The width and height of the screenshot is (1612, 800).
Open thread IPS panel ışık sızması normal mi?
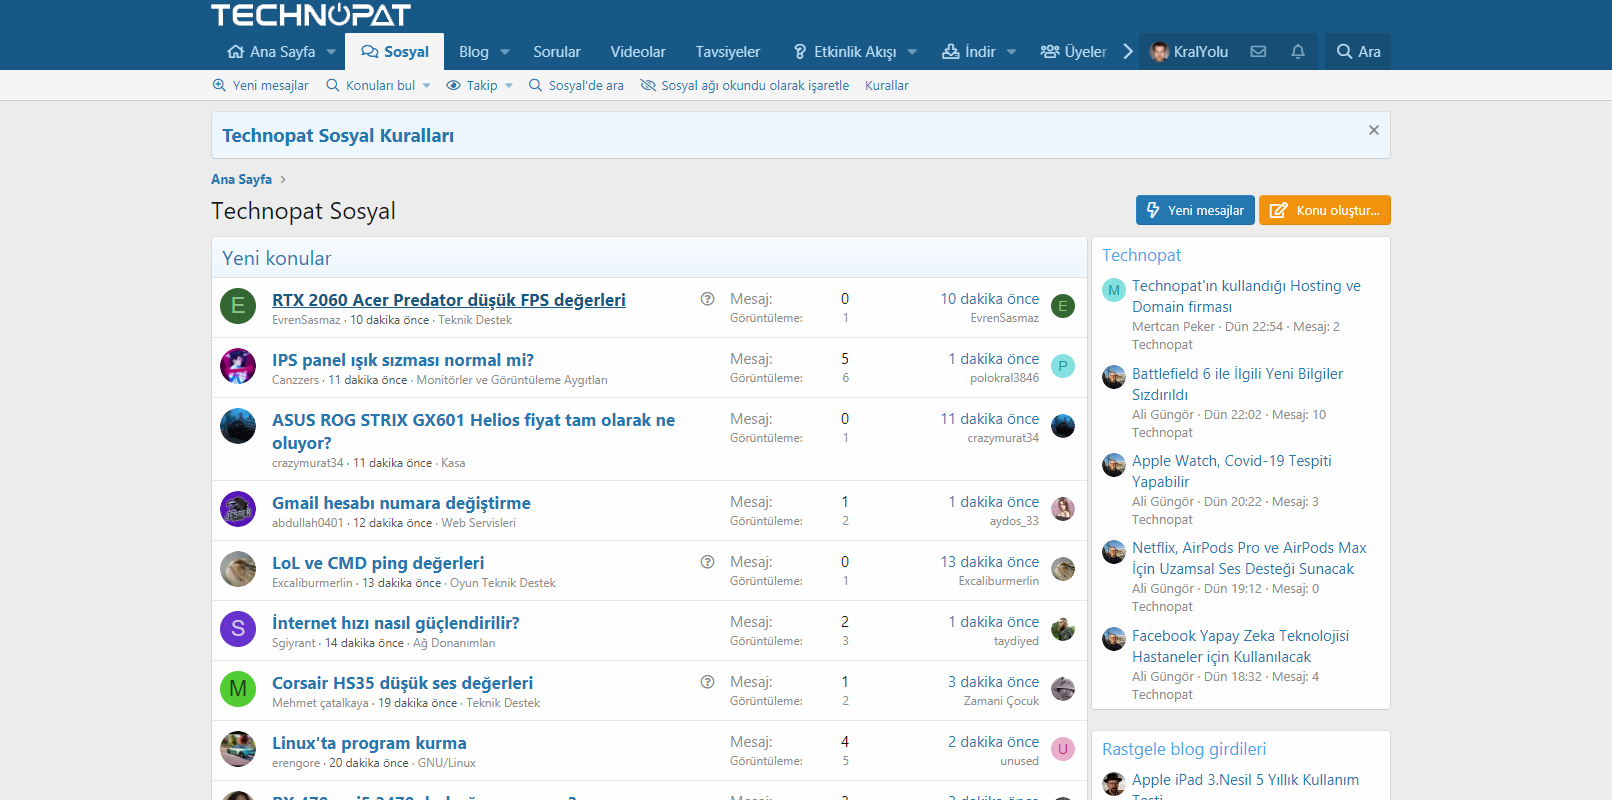click(x=403, y=360)
